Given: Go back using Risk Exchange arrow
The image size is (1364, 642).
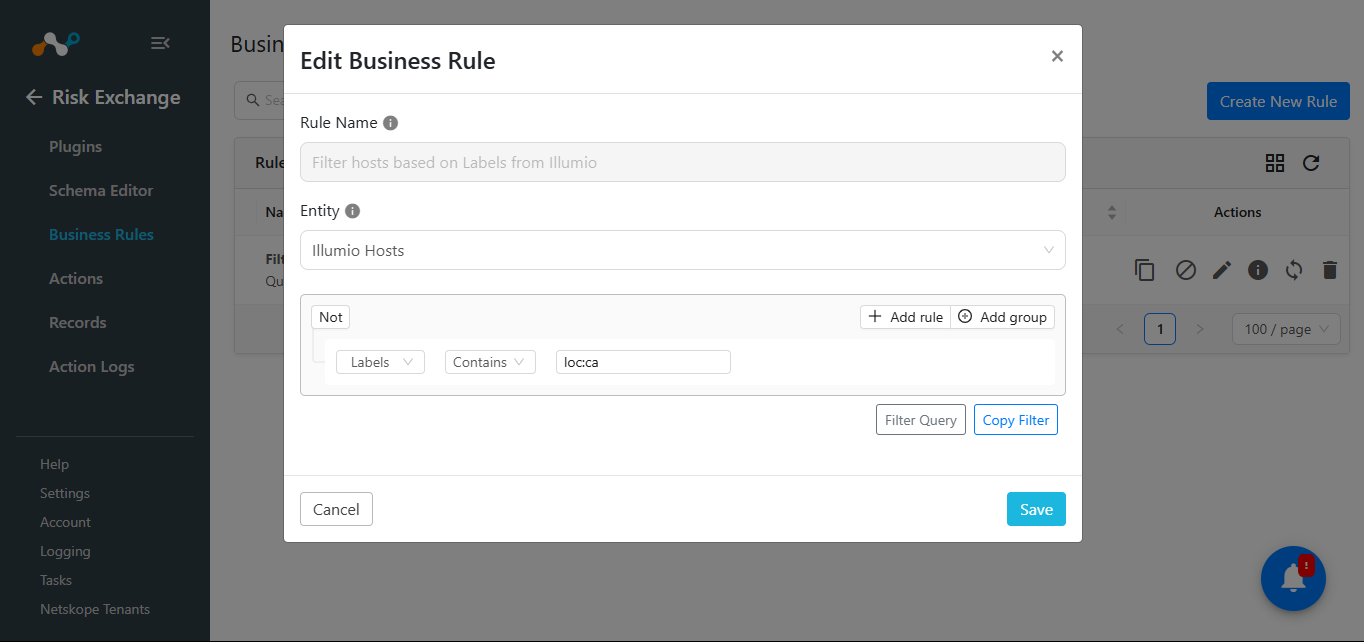Looking at the screenshot, I should 34,97.
